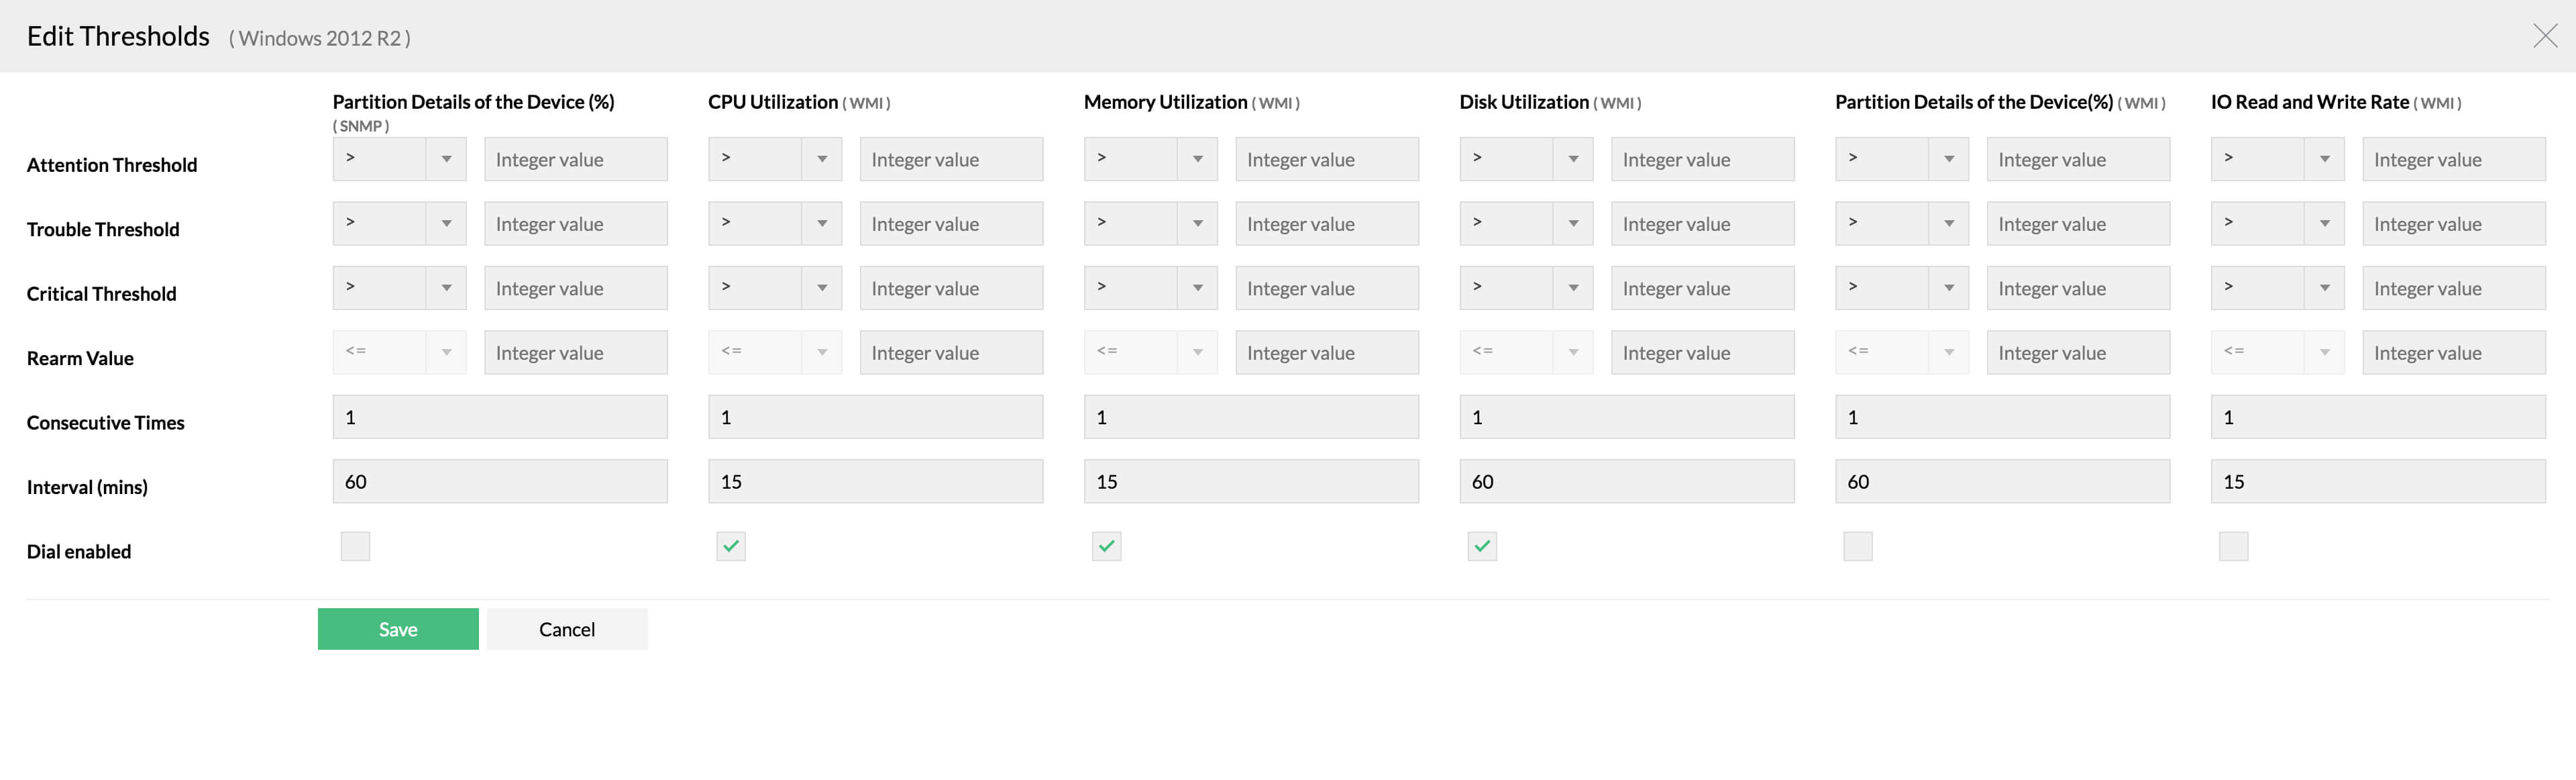Uncheck the Dial enabled box under Memory Utilization

[1106, 546]
